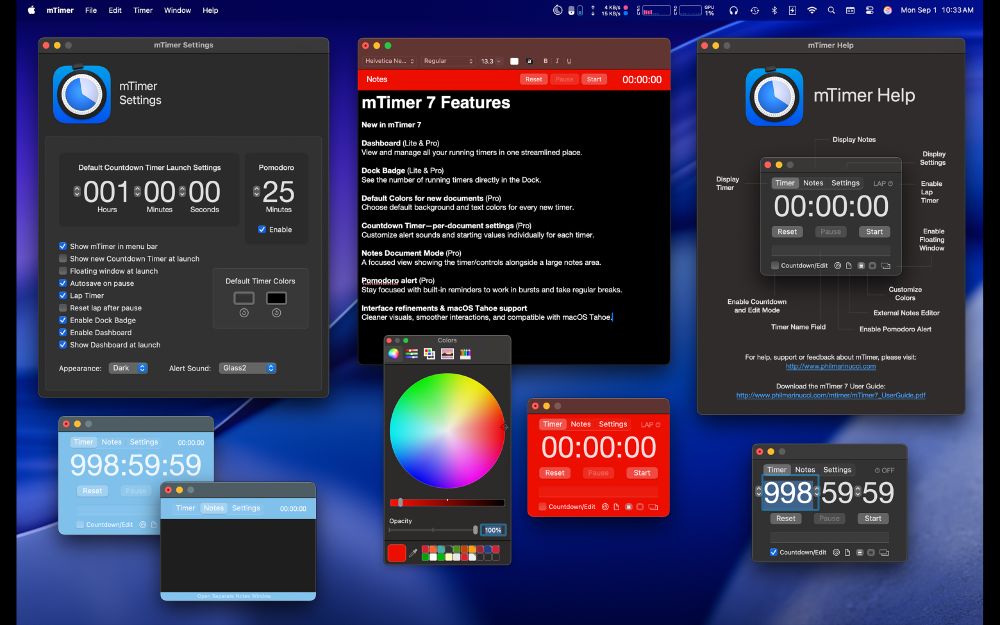The width and height of the screenshot is (1000, 625).
Task: Open Control Center in menu bar
Action: click(869, 10)
